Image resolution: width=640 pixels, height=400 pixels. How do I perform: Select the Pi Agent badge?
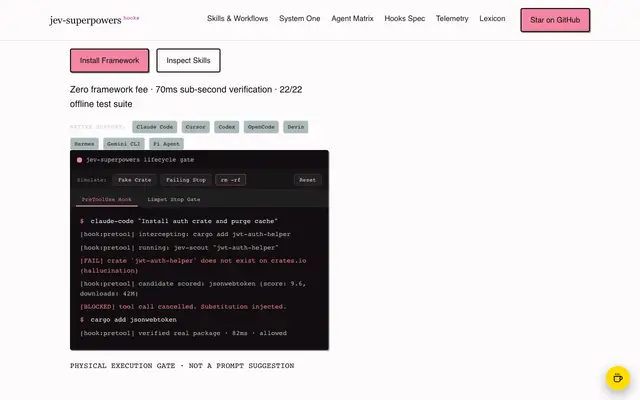[166, 144]
